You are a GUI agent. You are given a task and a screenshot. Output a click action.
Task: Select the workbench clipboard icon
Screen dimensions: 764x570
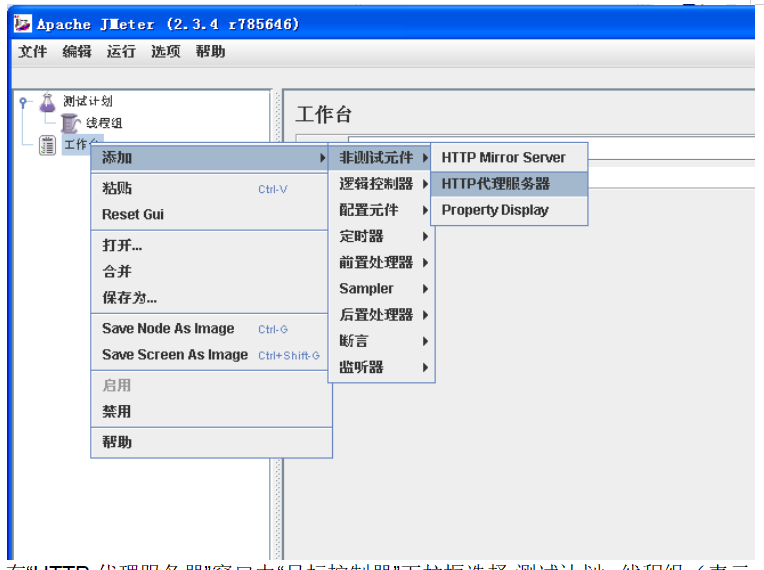tap(47, 145)
